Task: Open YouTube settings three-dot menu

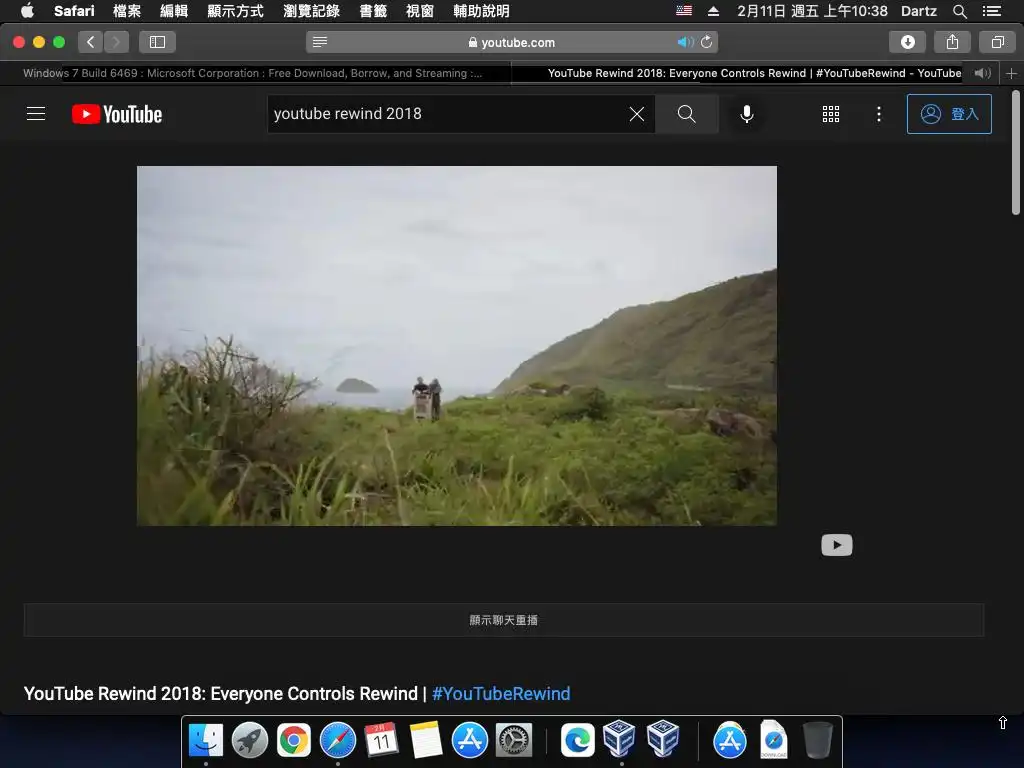Action: (x=879, y=114)
